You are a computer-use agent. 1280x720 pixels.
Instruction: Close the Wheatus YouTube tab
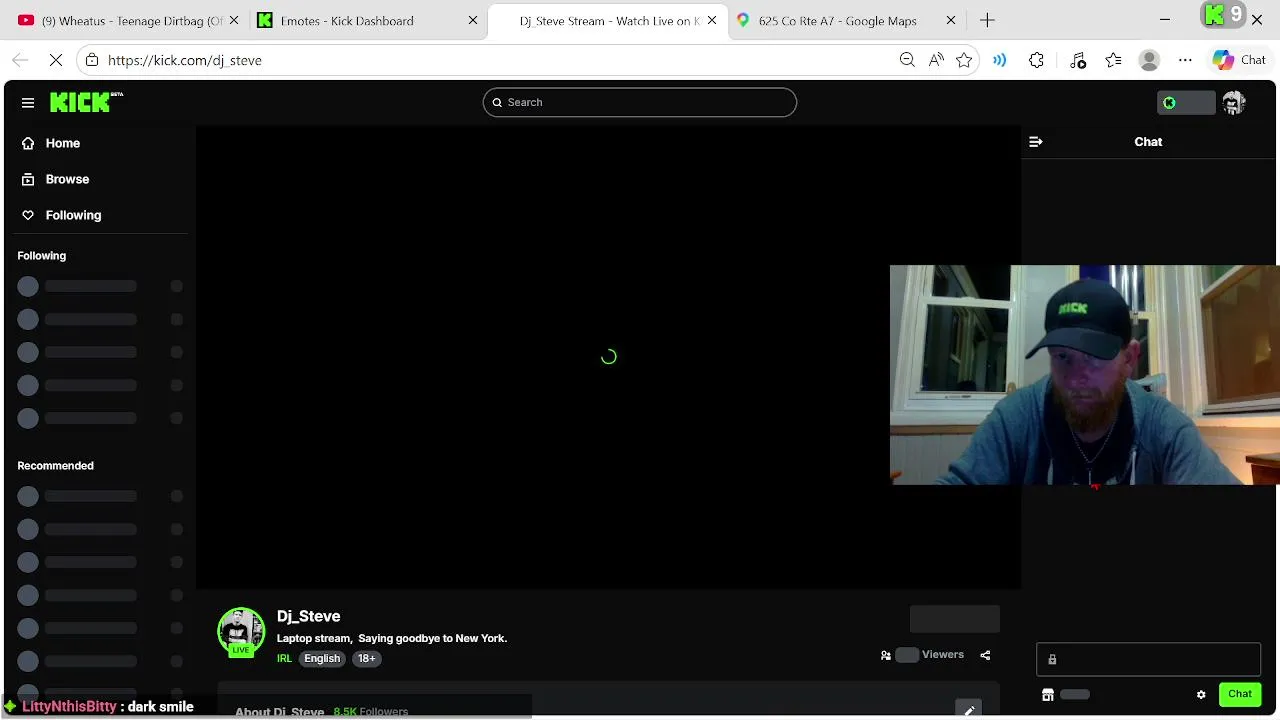(x=234, y=20)
